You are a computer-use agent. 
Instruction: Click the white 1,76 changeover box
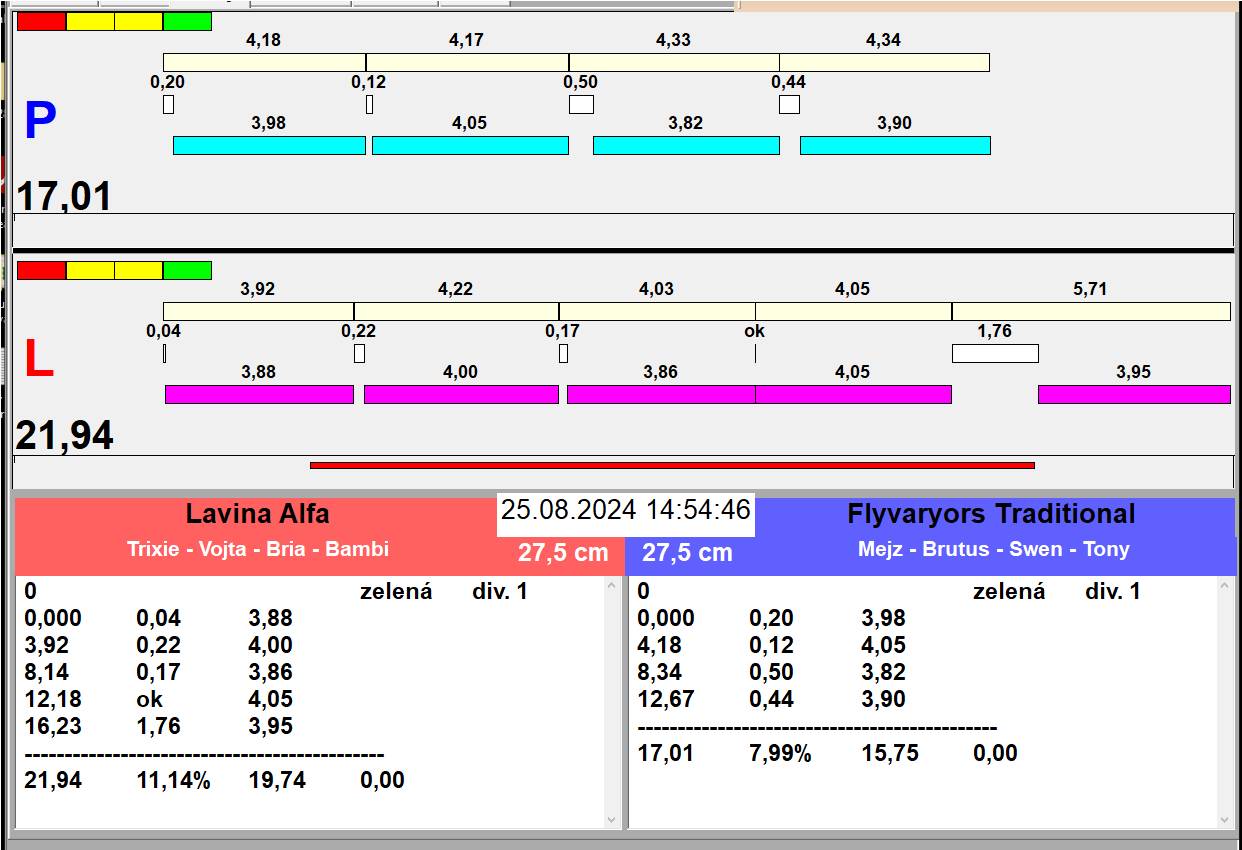994,353
